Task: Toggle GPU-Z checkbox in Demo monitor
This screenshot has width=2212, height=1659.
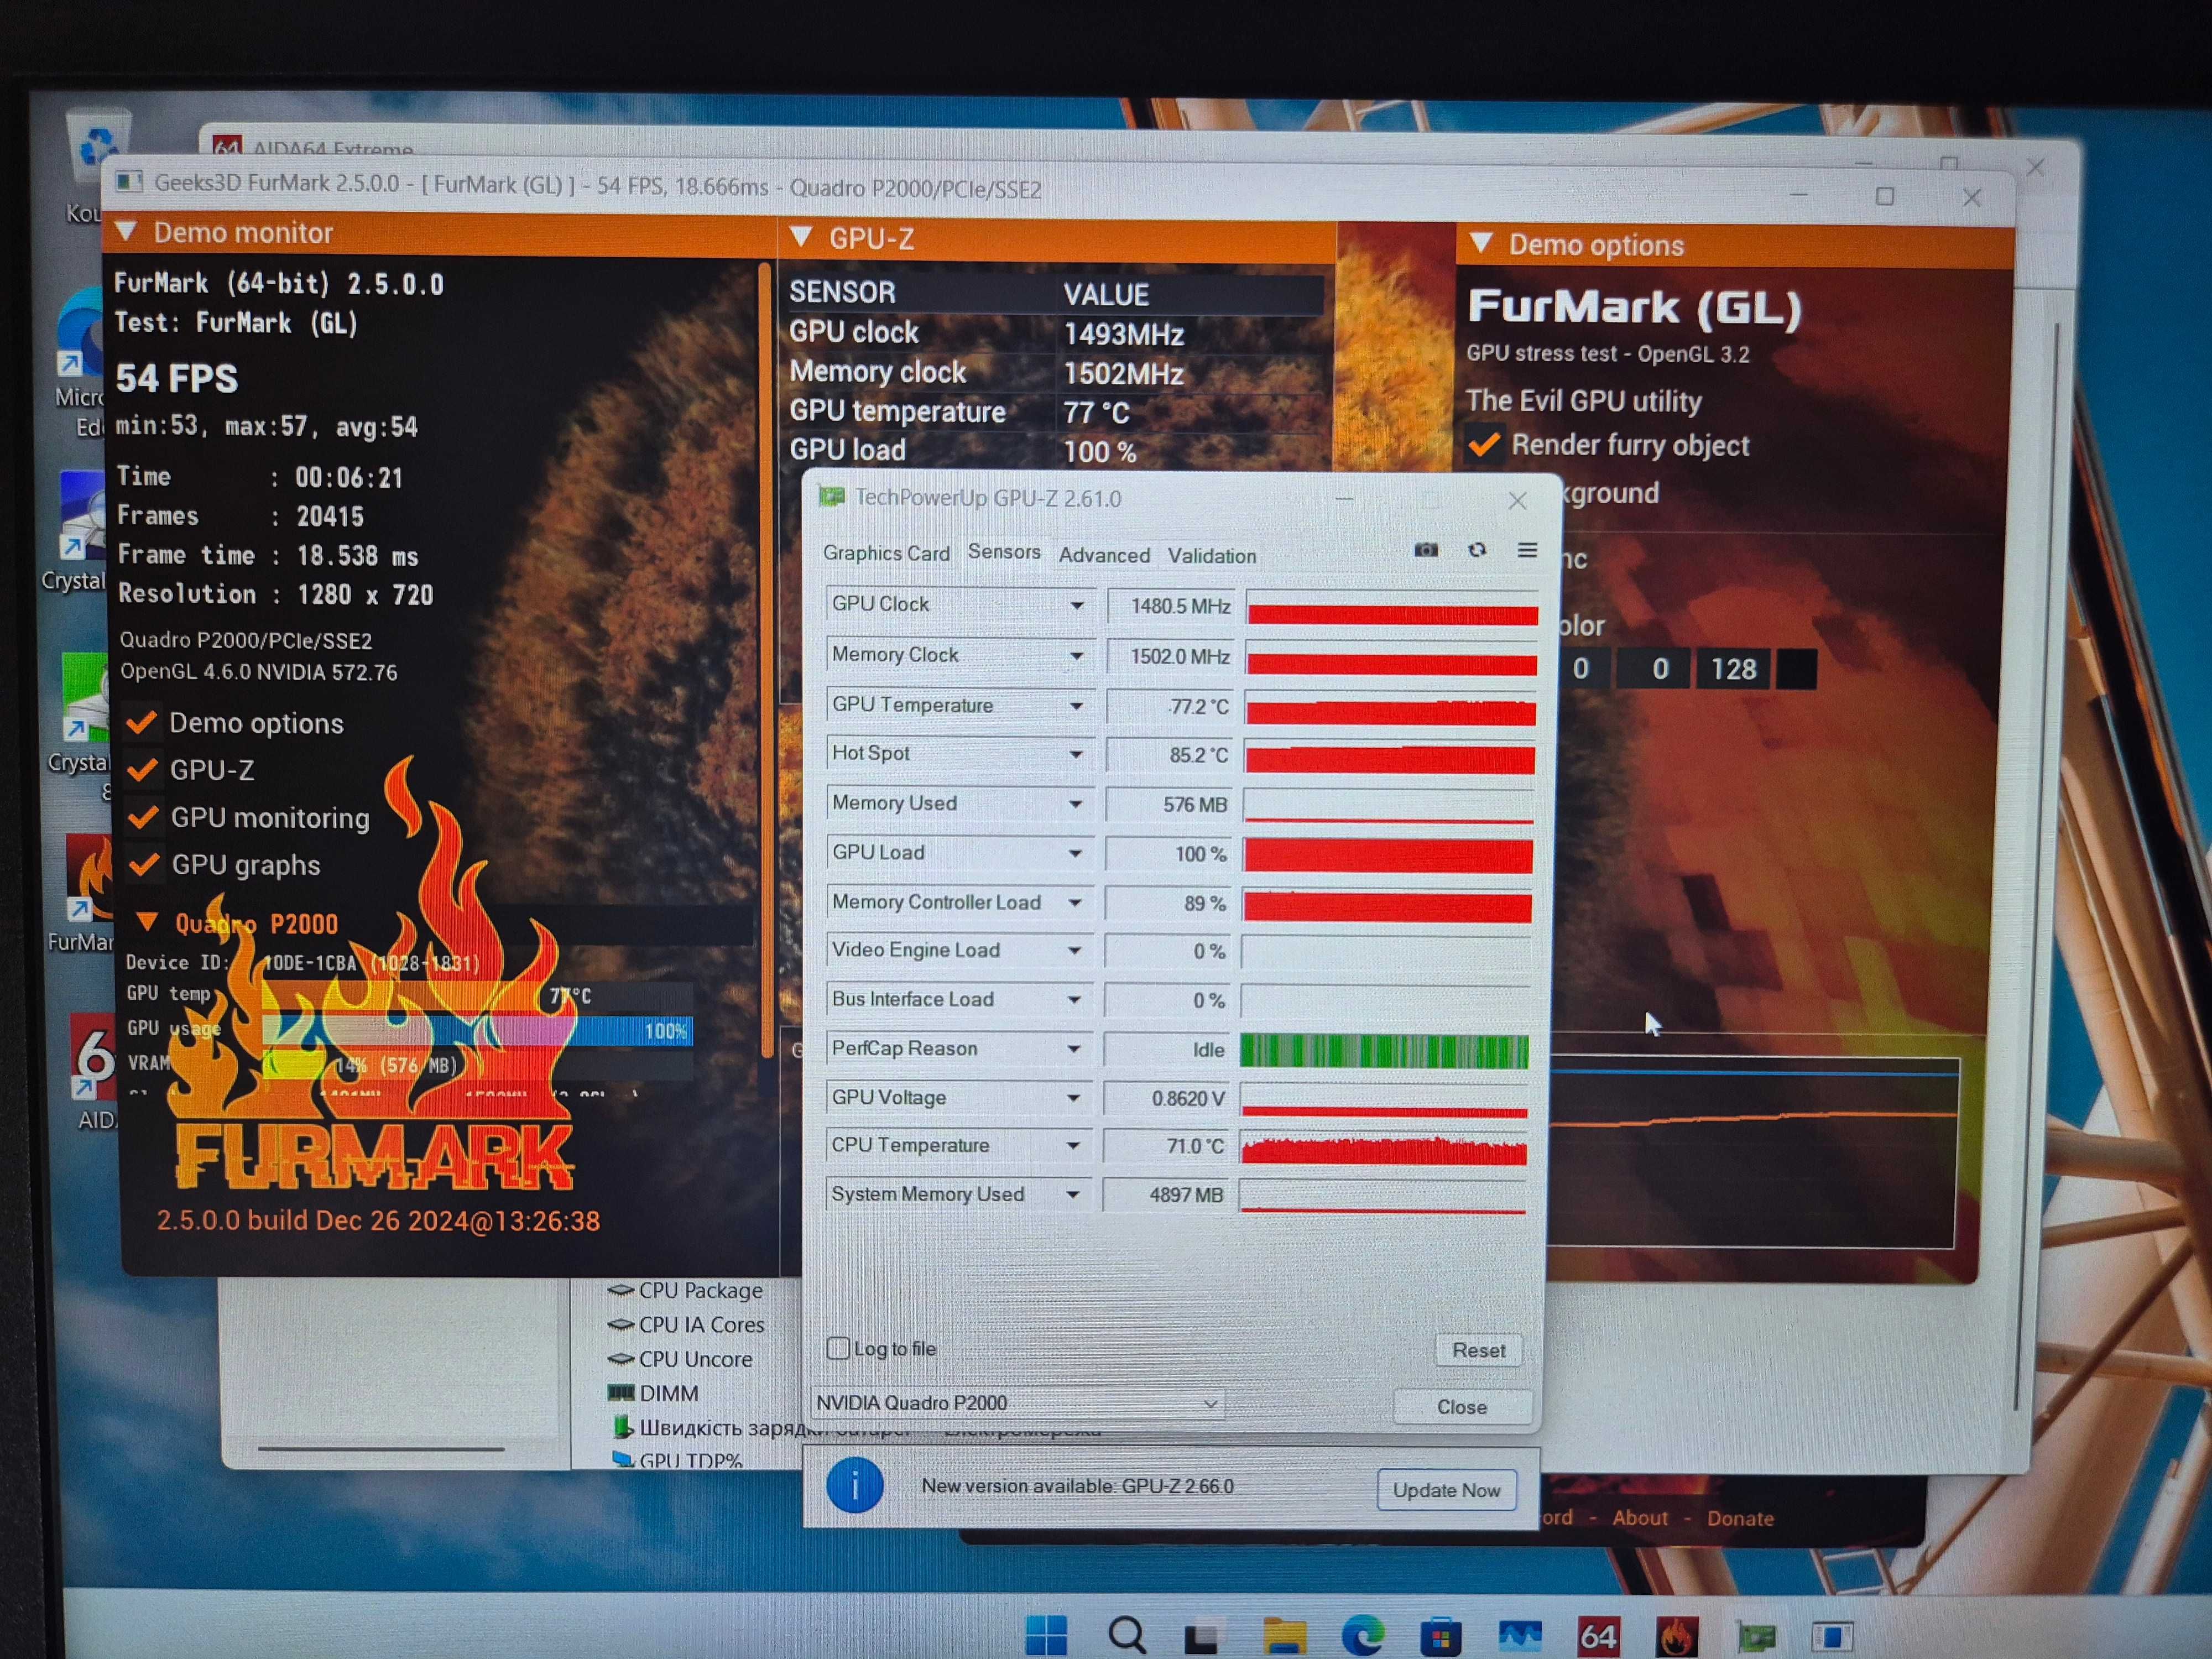Action: (x=143, y=769)
